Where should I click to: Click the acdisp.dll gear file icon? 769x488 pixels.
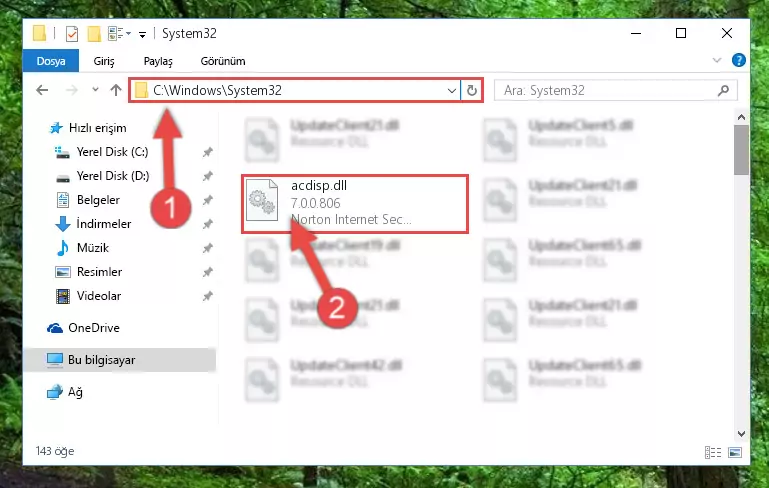click(x=261, y=201)
